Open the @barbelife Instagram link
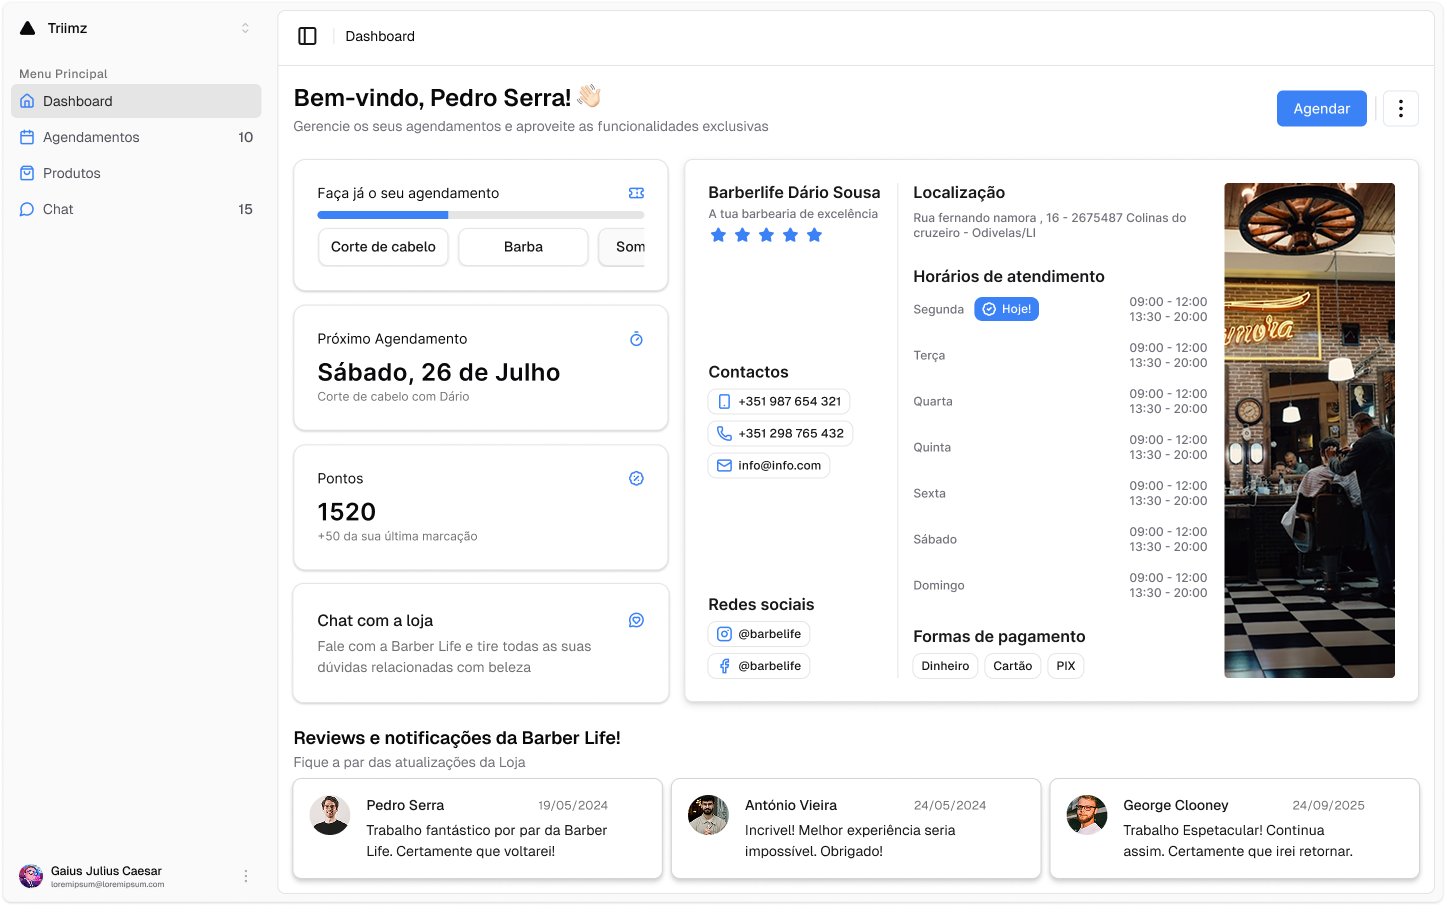Viewport: 1446px width, 906px height. pyautogui.click(x=759, y=634)
